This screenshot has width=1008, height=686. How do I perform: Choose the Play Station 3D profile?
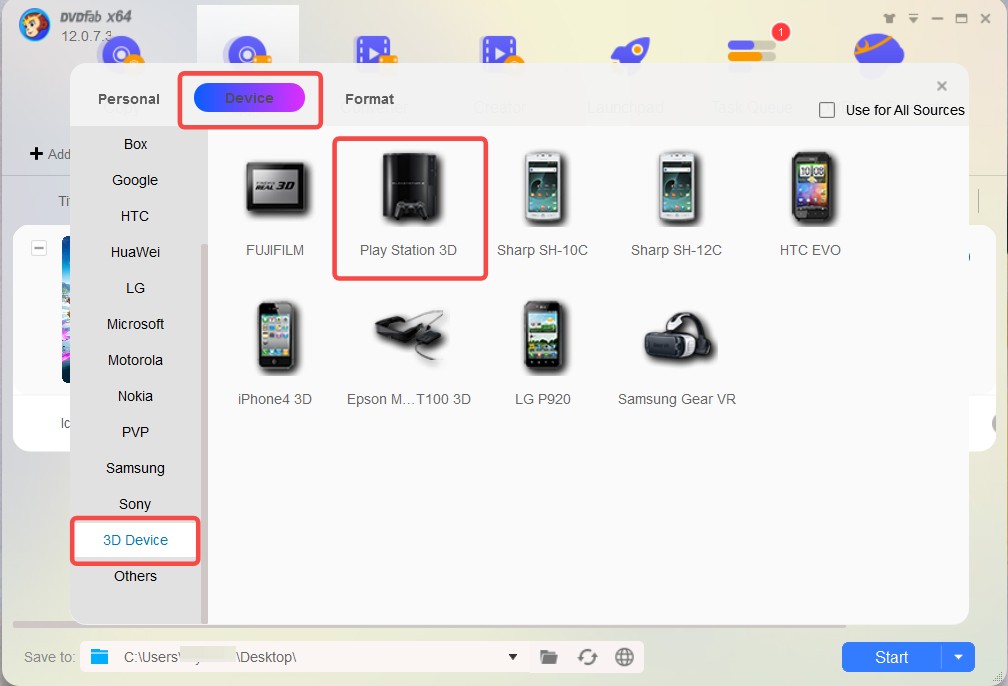click(x=409, y=206)
